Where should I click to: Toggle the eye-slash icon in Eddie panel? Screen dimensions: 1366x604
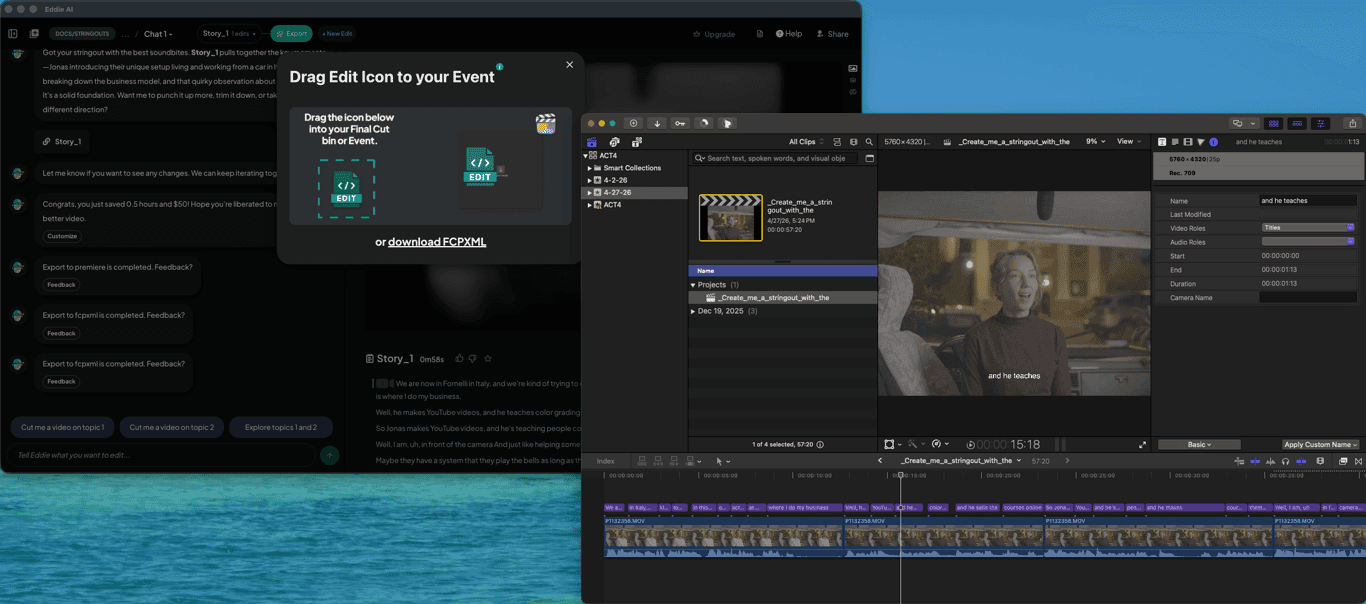pos(852,92)
